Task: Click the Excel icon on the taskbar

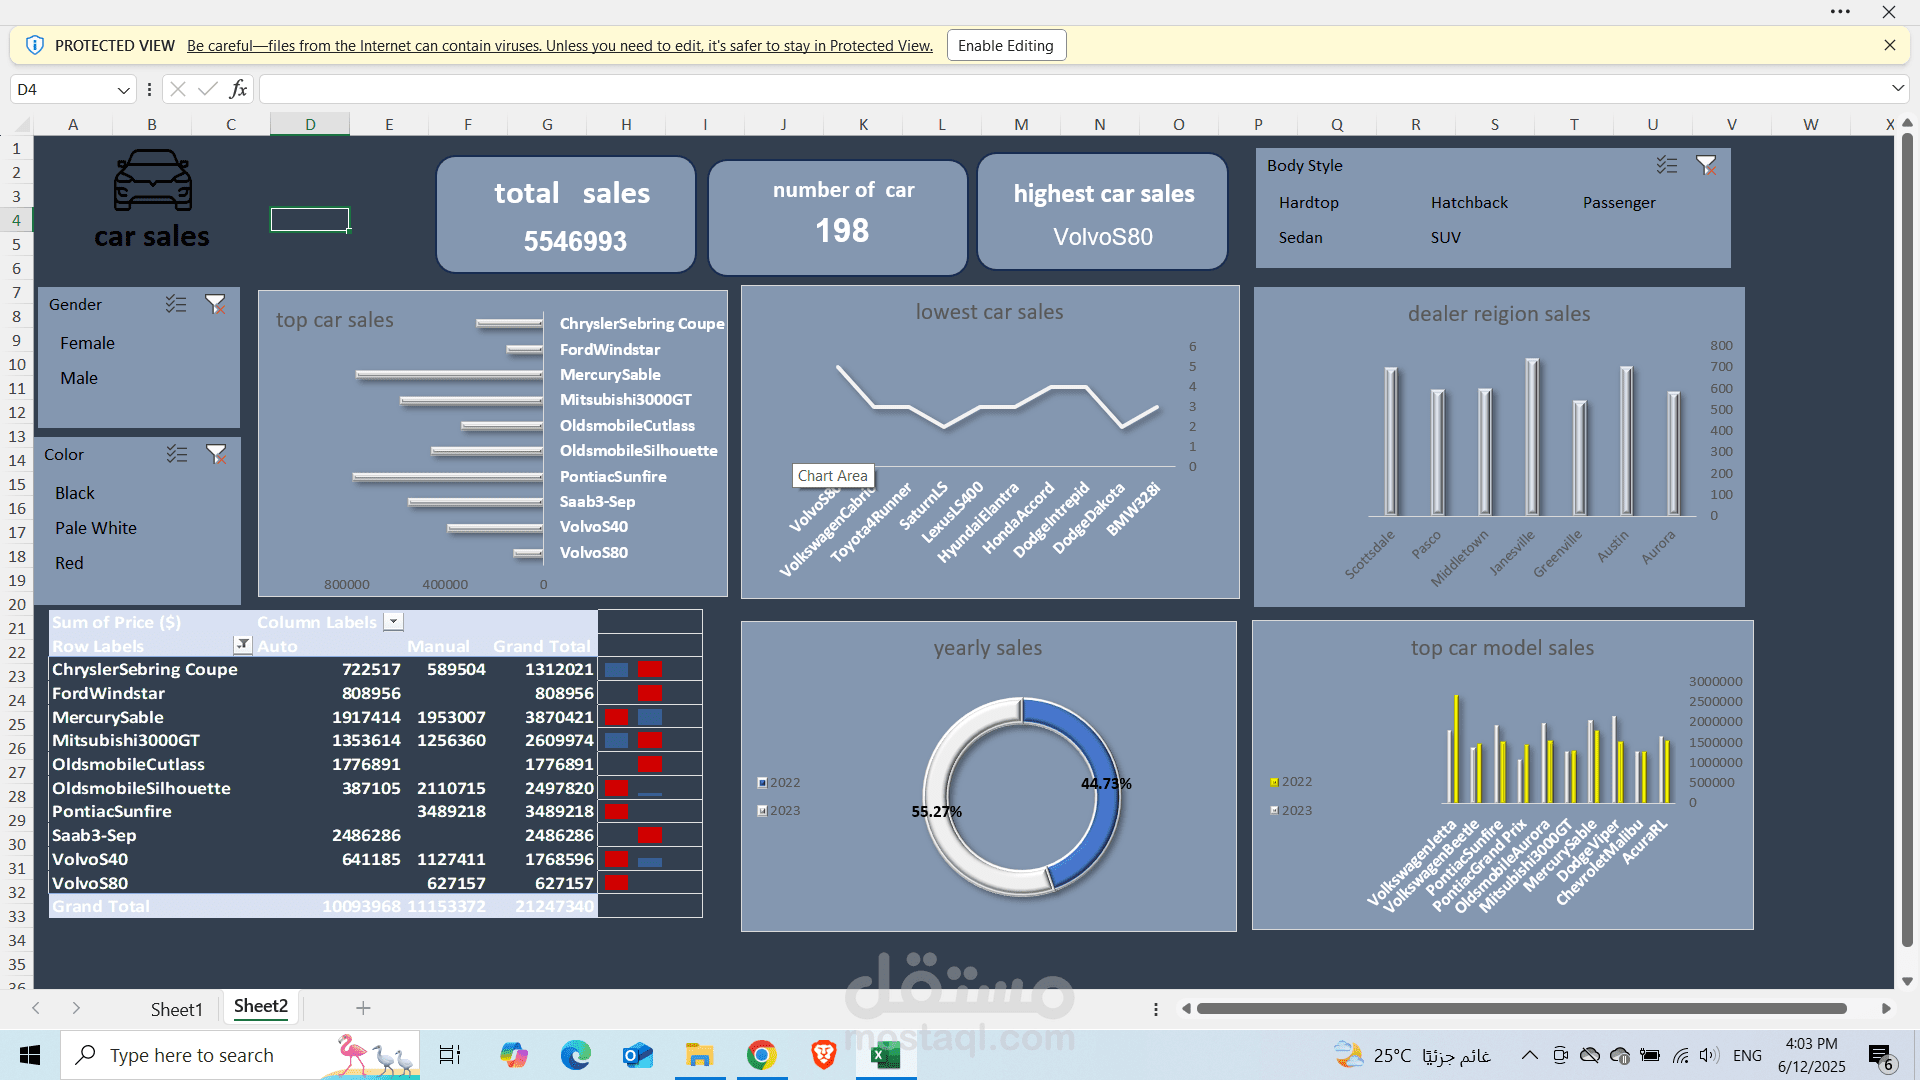Action: tap(886, 1055)
